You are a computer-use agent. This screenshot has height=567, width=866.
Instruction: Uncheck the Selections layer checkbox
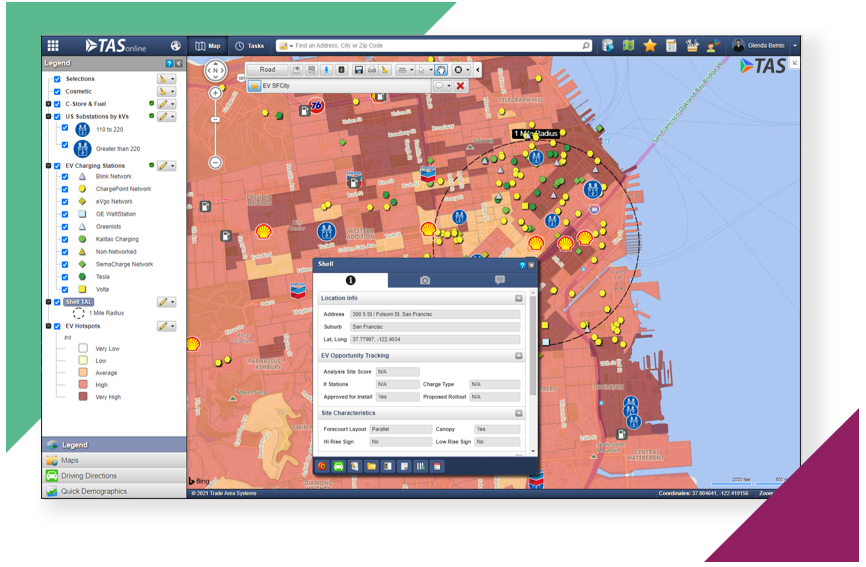(x=57, y=79)
